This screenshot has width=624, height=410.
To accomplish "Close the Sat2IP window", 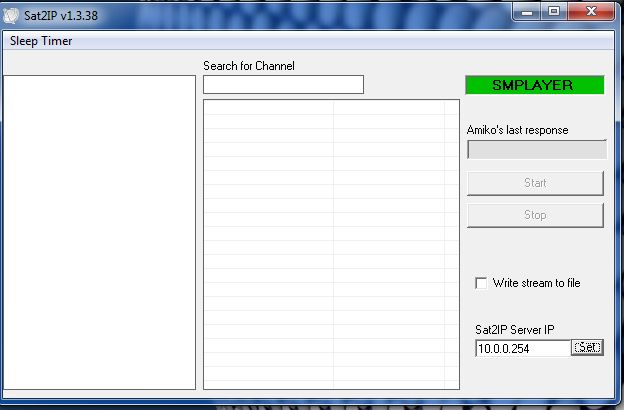I will click(590, 10).
